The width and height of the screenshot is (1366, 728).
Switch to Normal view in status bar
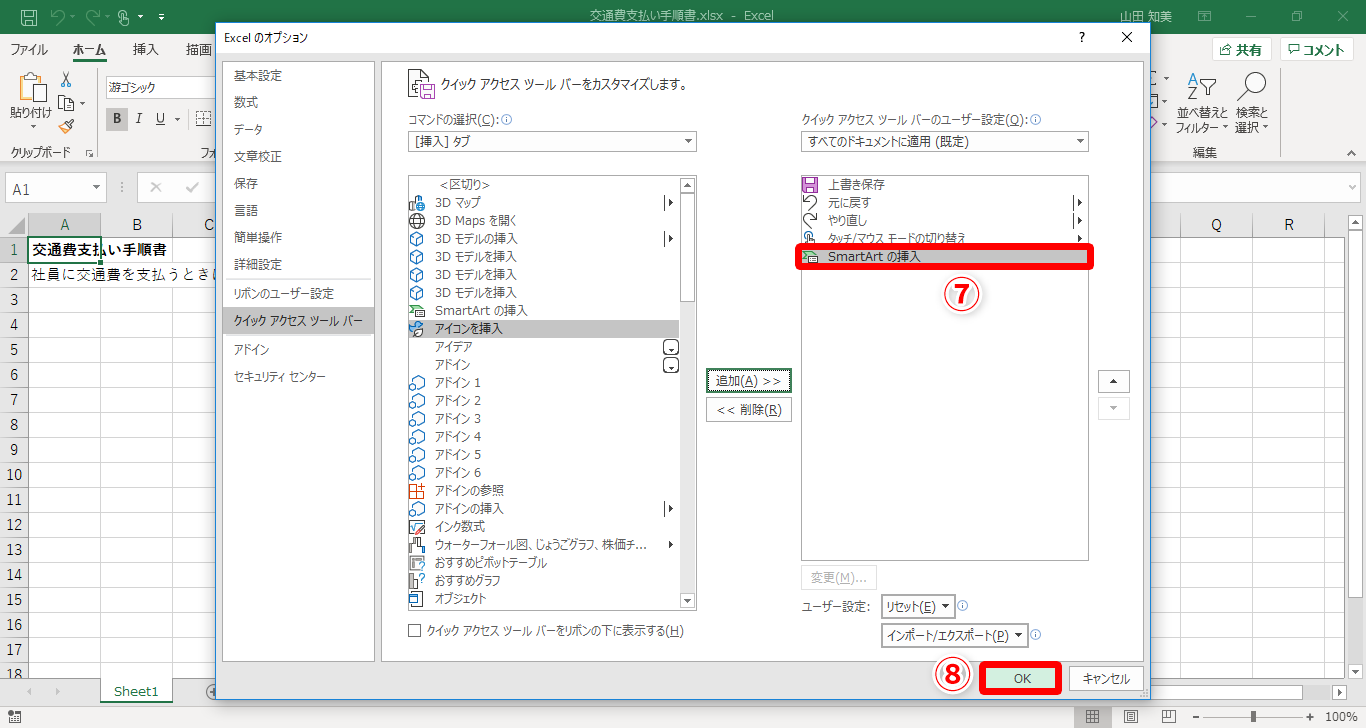[1093, 716]
